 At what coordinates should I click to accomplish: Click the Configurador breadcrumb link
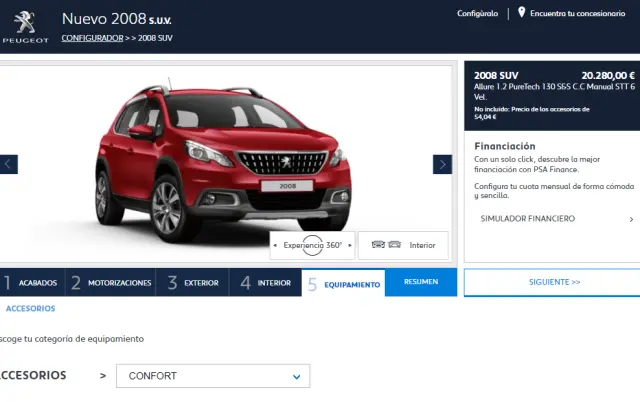[x=92, y=38]
